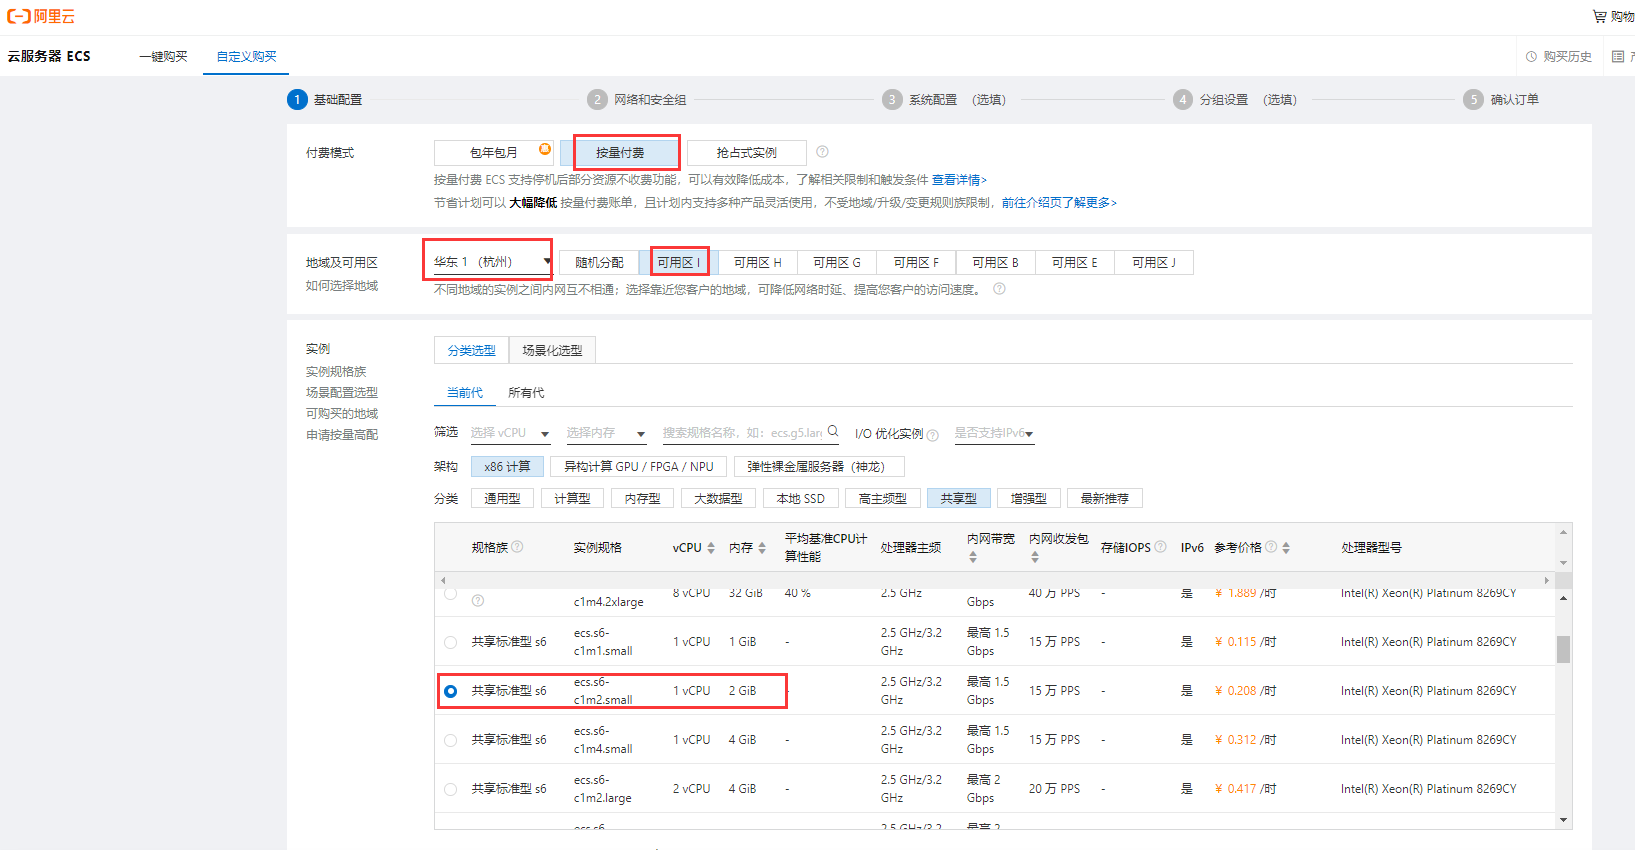The image size is (1635, 850).
Task: Click the search magnifier icon in spec filter
Action: pyautogui.click(x=833, y=432)
